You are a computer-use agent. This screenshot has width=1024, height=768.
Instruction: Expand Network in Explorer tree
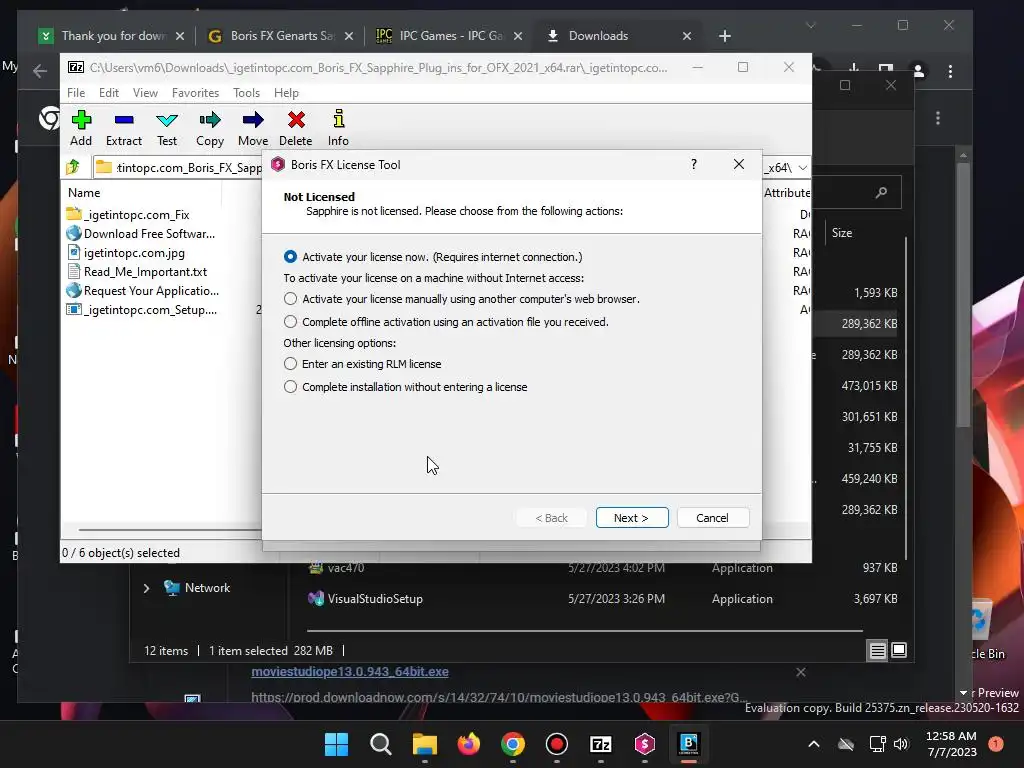click(x=146, y=588)
